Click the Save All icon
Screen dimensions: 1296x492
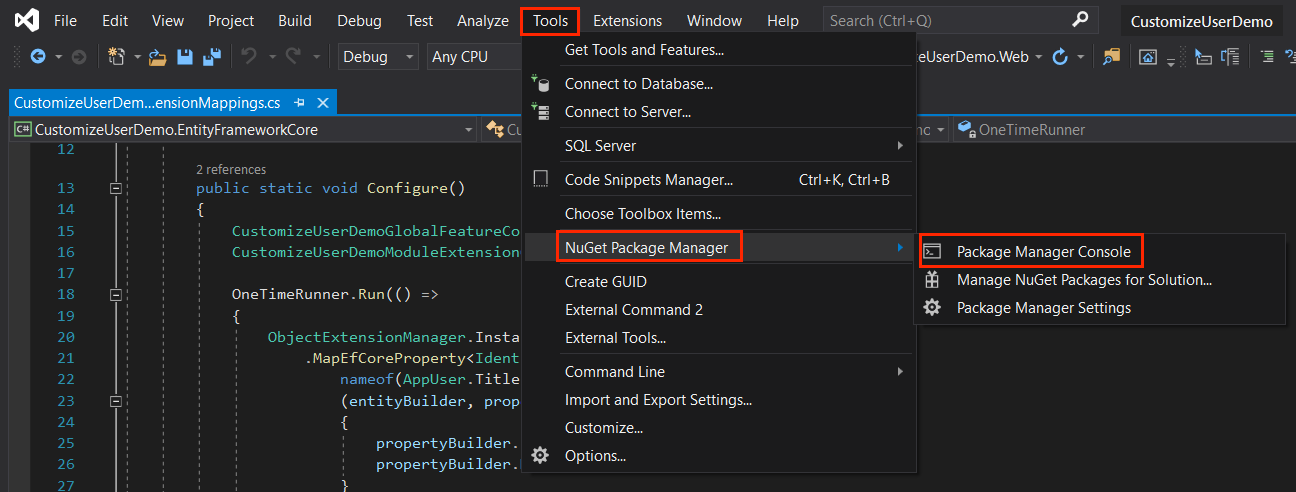click(x=210, y=57)
